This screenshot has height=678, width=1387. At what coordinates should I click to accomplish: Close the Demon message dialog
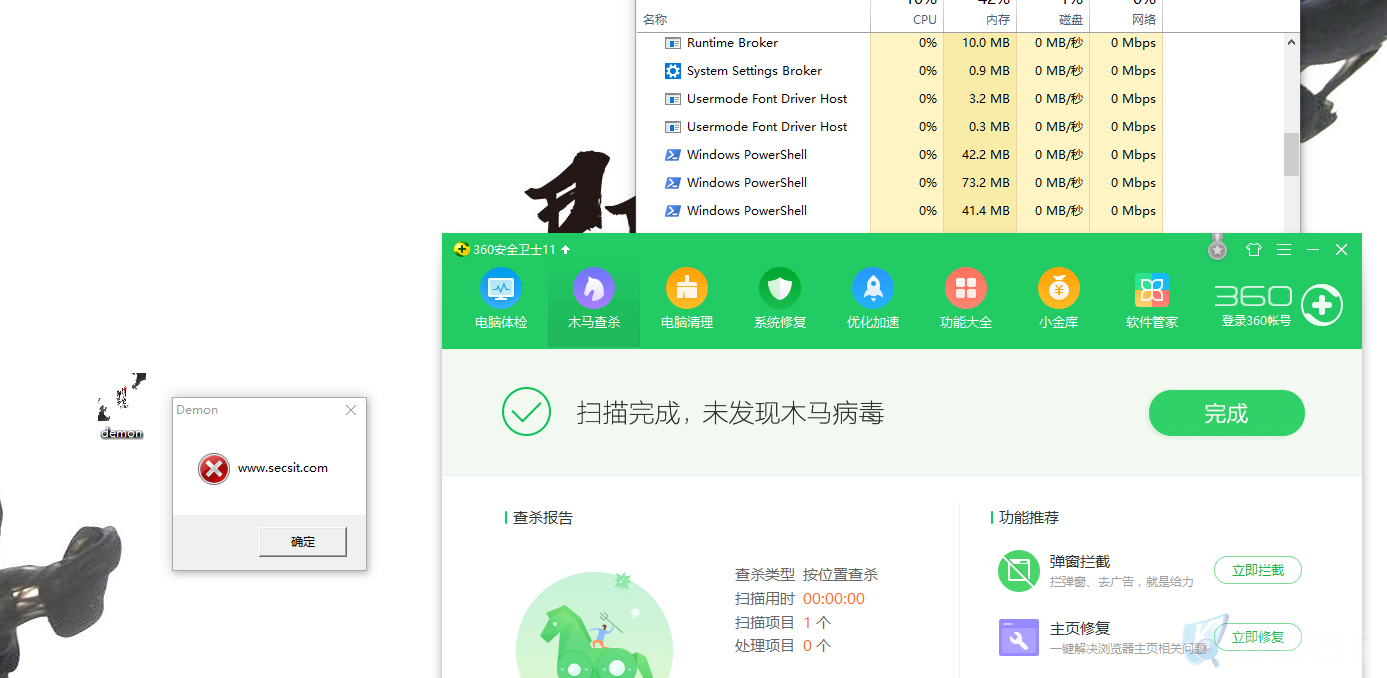(x=351, y=410)
